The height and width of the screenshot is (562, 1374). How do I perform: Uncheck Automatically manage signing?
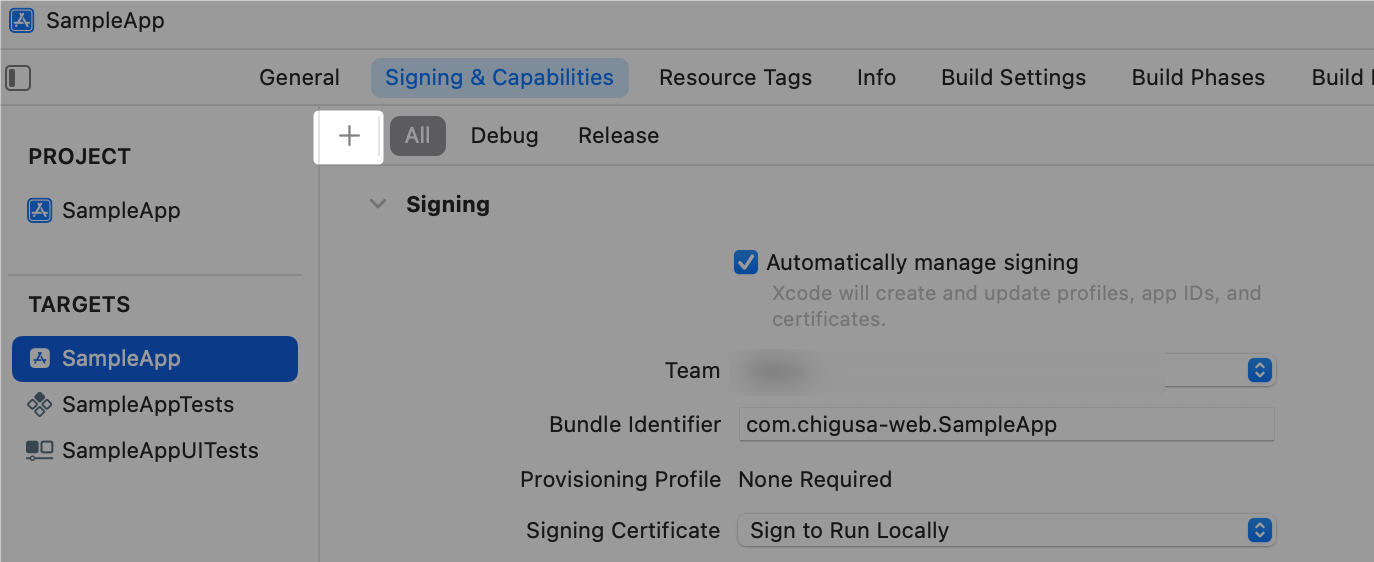[x=746, y=263]
